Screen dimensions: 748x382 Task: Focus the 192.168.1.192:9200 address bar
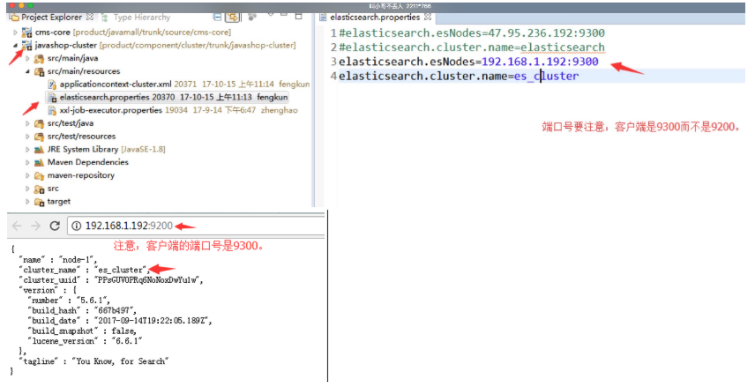click(x=197, y=226)
